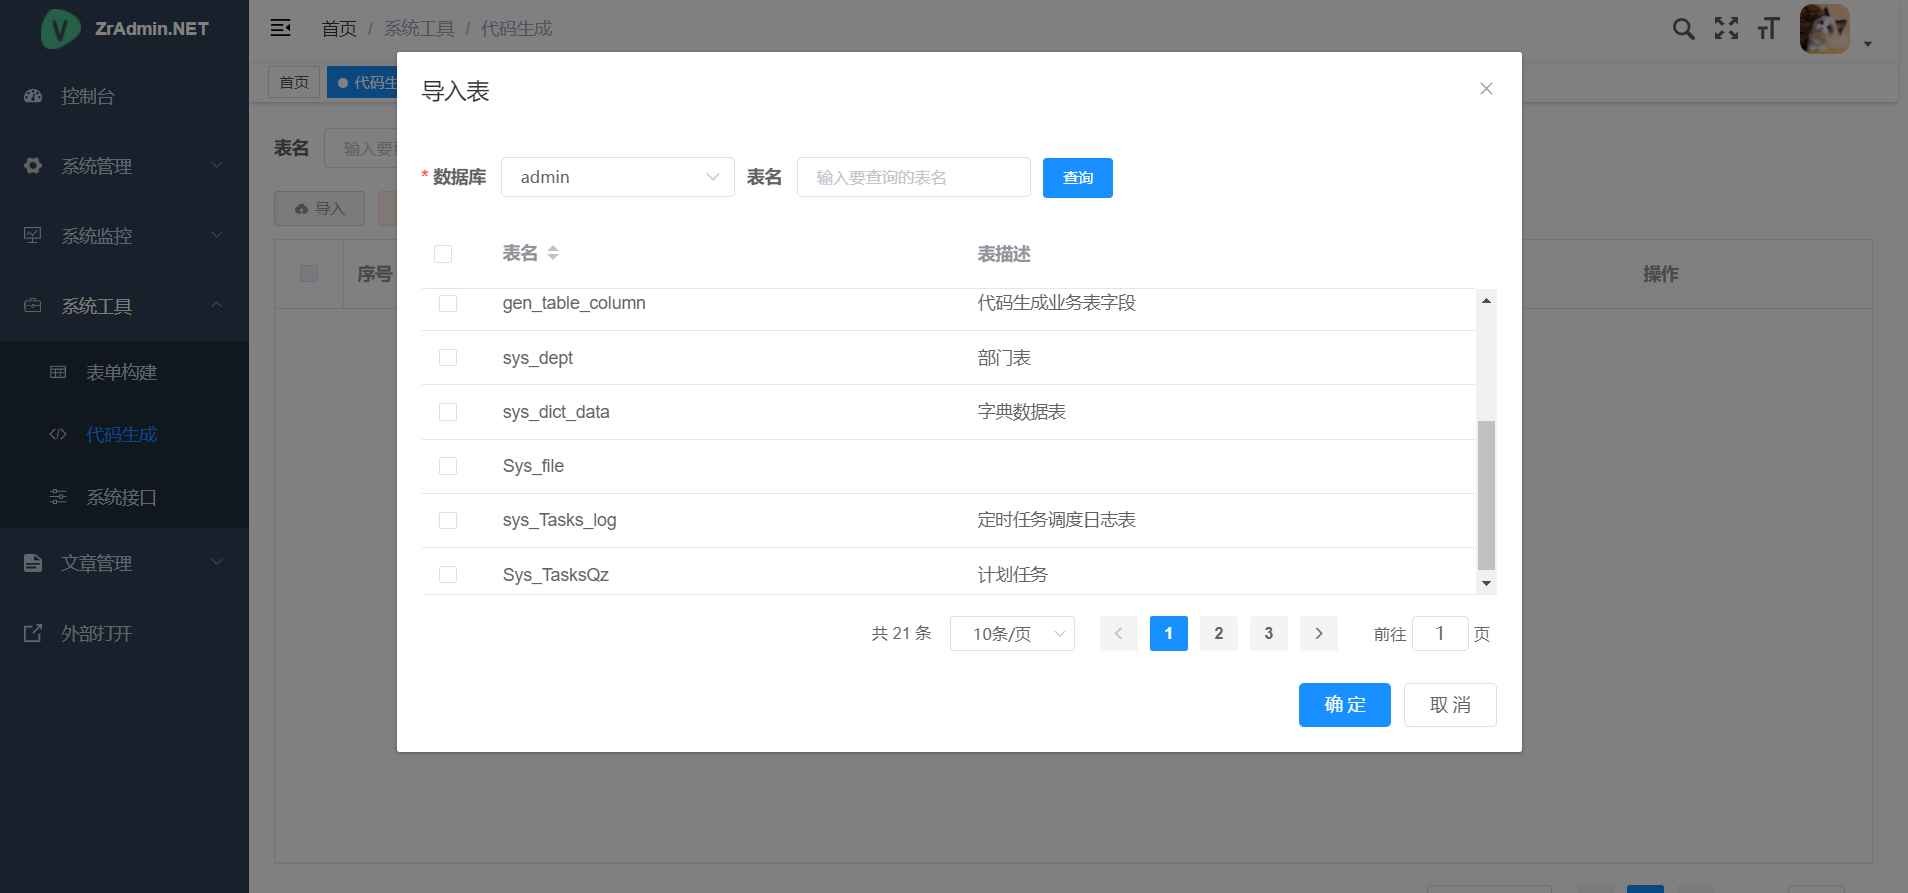Open the 数据库 admin dropdown
This screenshot has height=893, width=1908.
(617, 177)
